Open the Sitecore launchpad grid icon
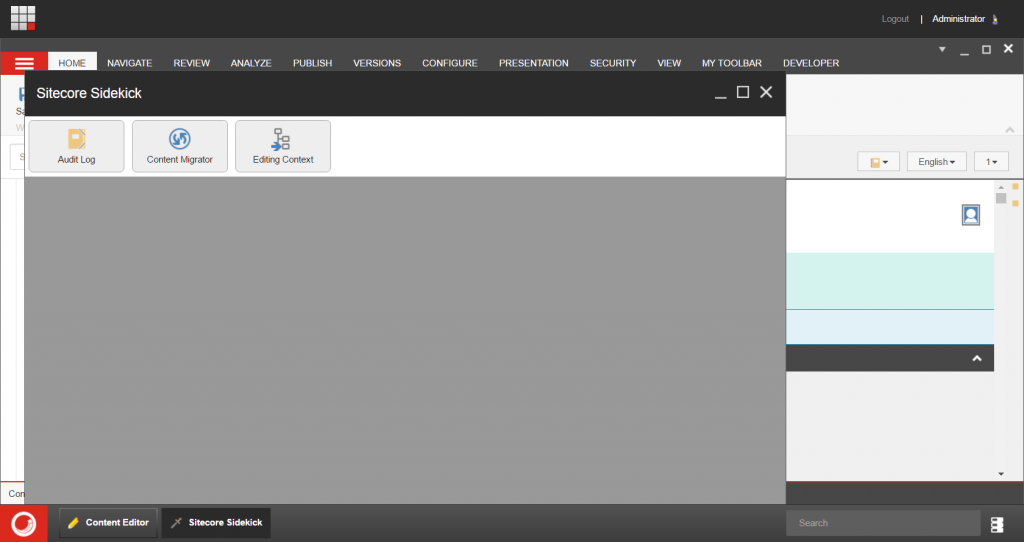The image size is (1024, 542). (23, 18)
